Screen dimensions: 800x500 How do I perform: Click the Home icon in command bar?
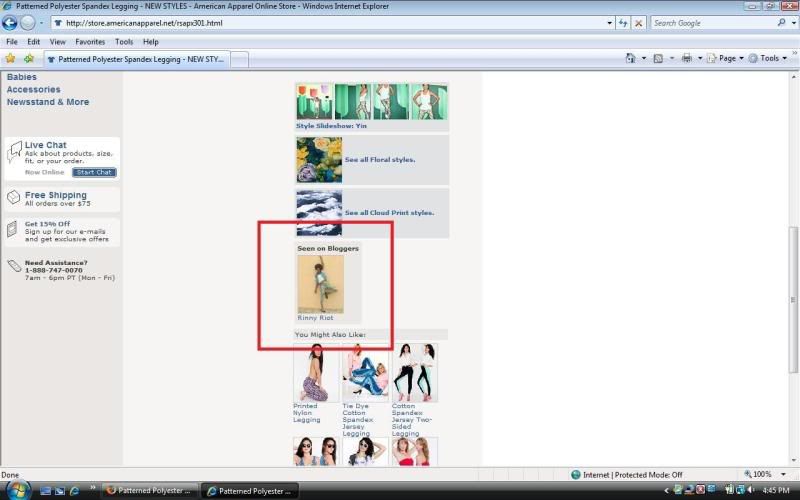[631, 58]
